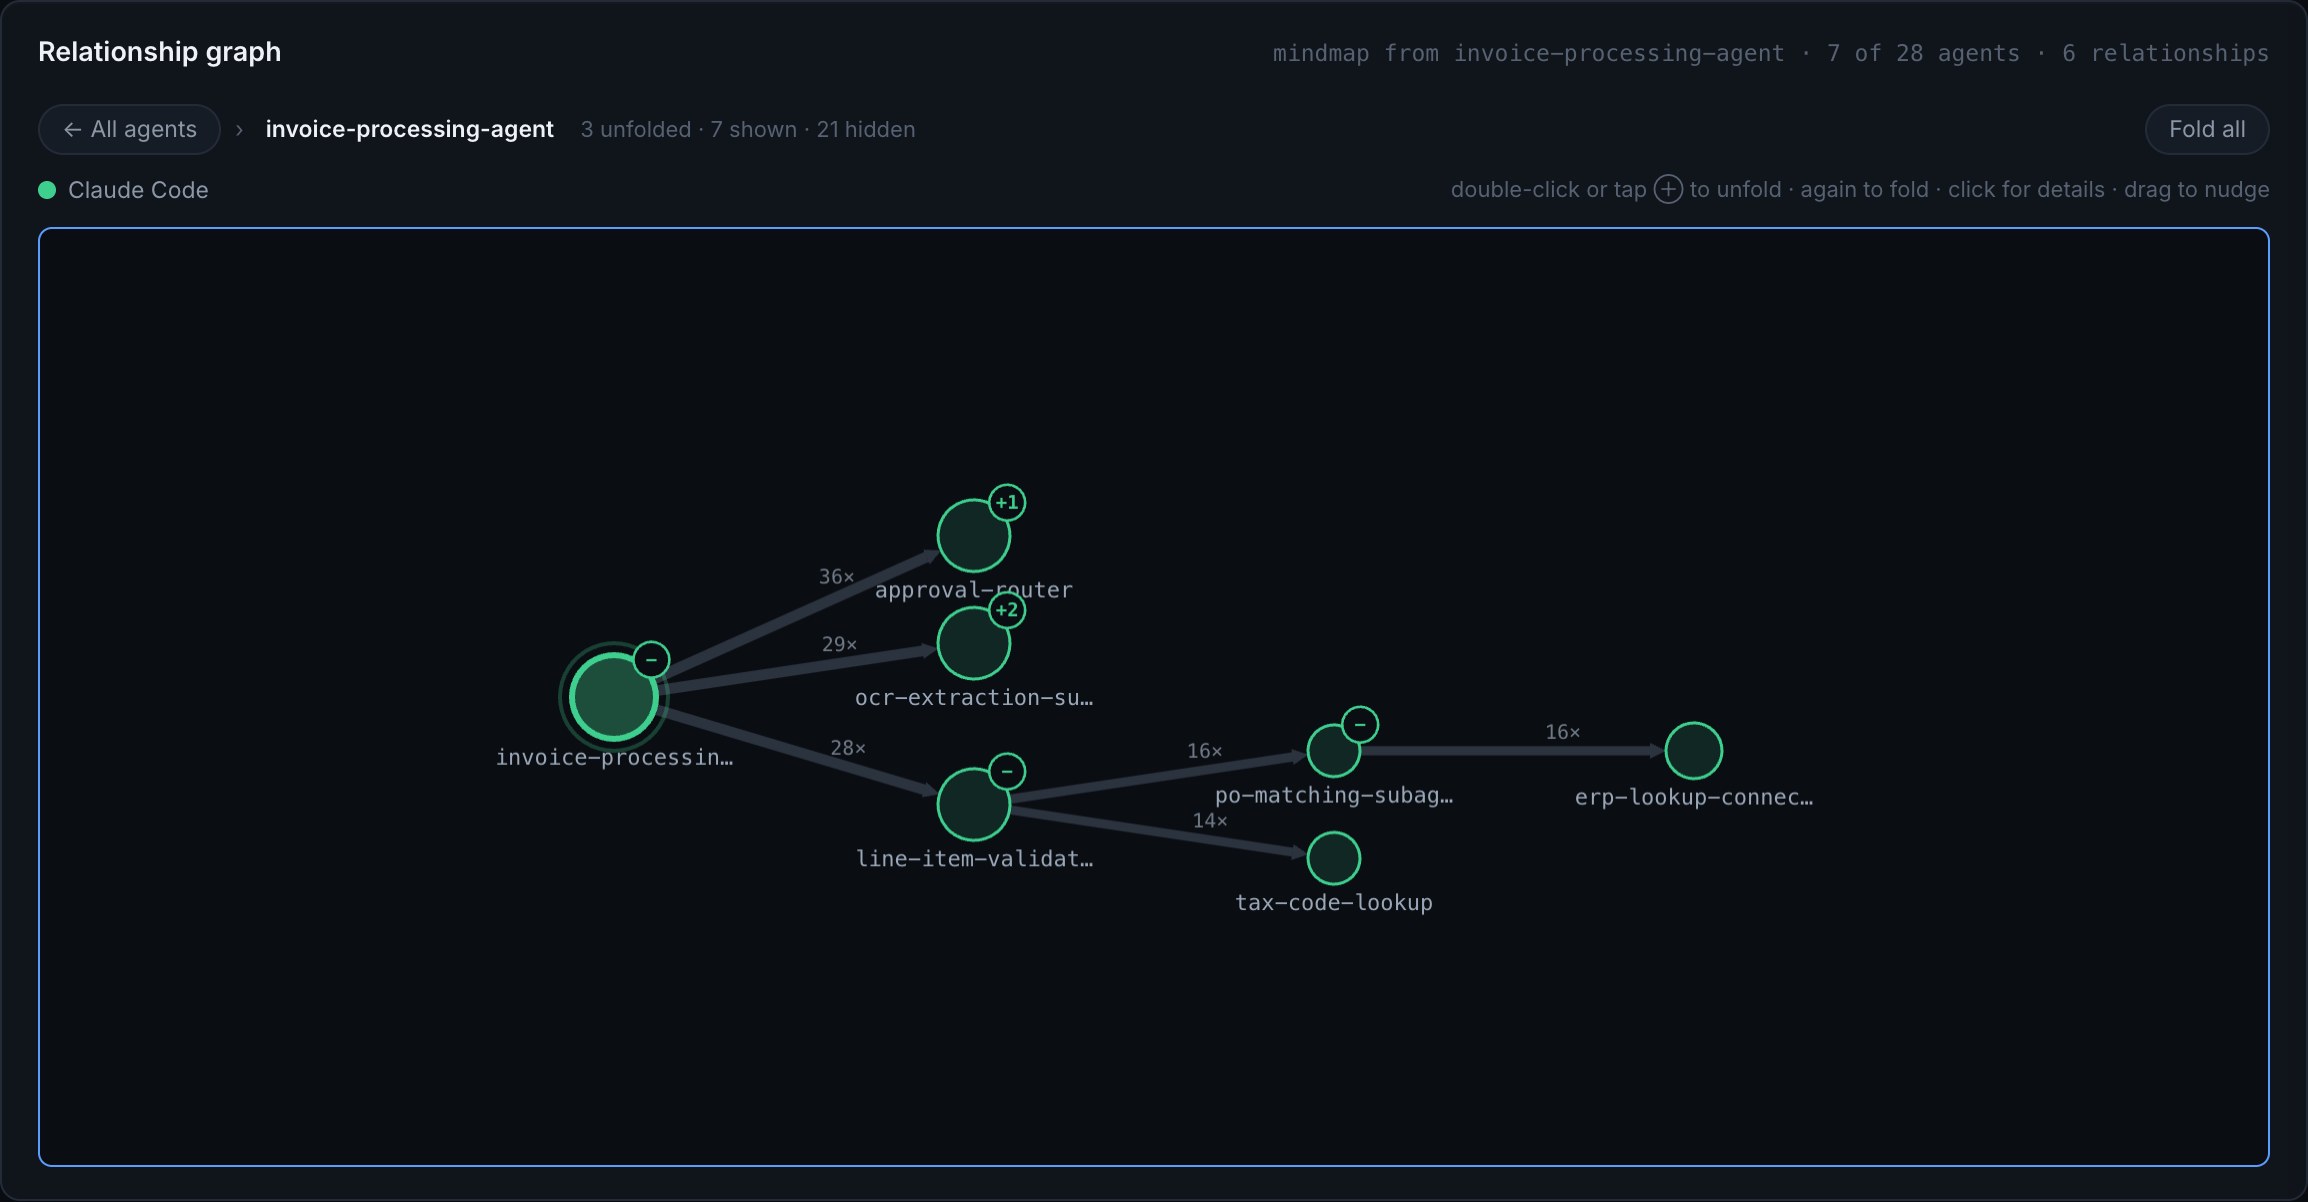
Task: Click the 16× label toward po-matching-subagent
Action: (x=1204, y=751)
